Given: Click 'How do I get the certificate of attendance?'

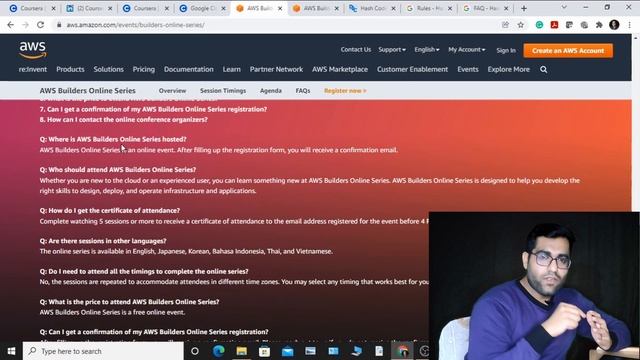Looking at the screenshot, I should pyautogui.click(x=109, y=211).
